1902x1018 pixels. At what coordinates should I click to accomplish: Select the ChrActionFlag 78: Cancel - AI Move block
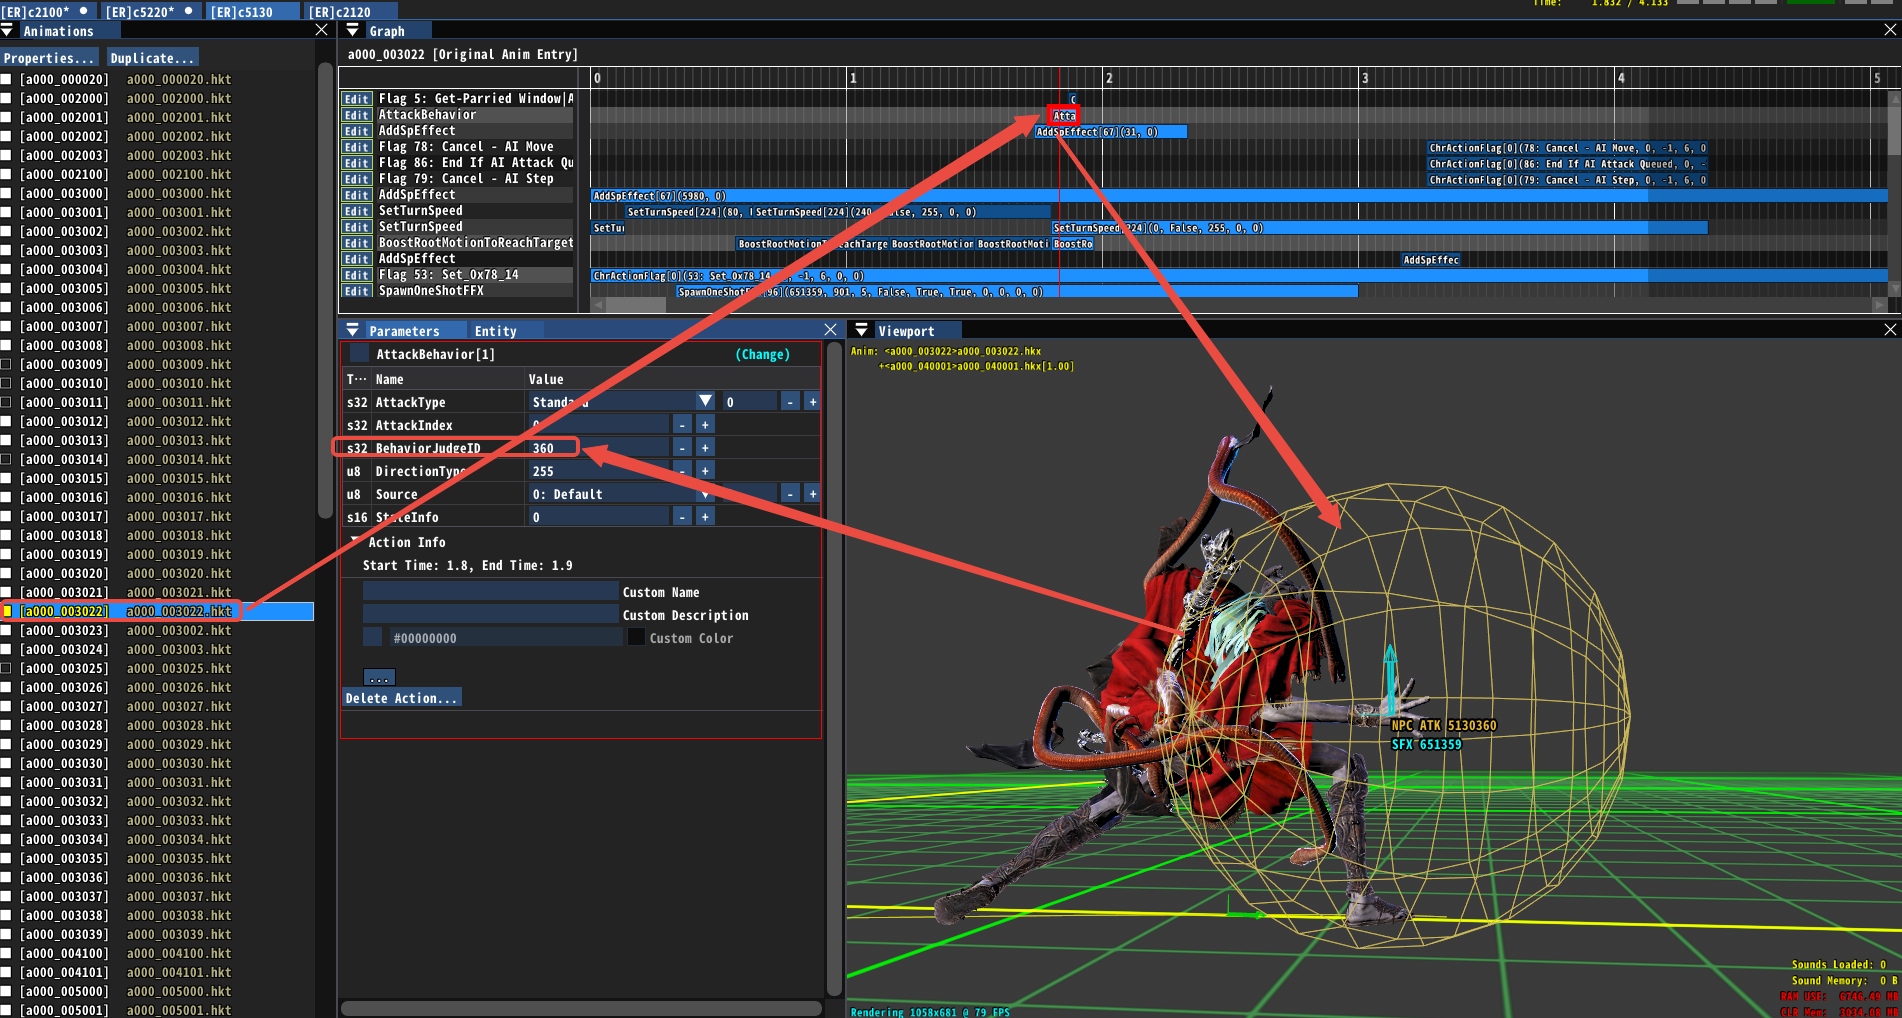[1567, 148]
